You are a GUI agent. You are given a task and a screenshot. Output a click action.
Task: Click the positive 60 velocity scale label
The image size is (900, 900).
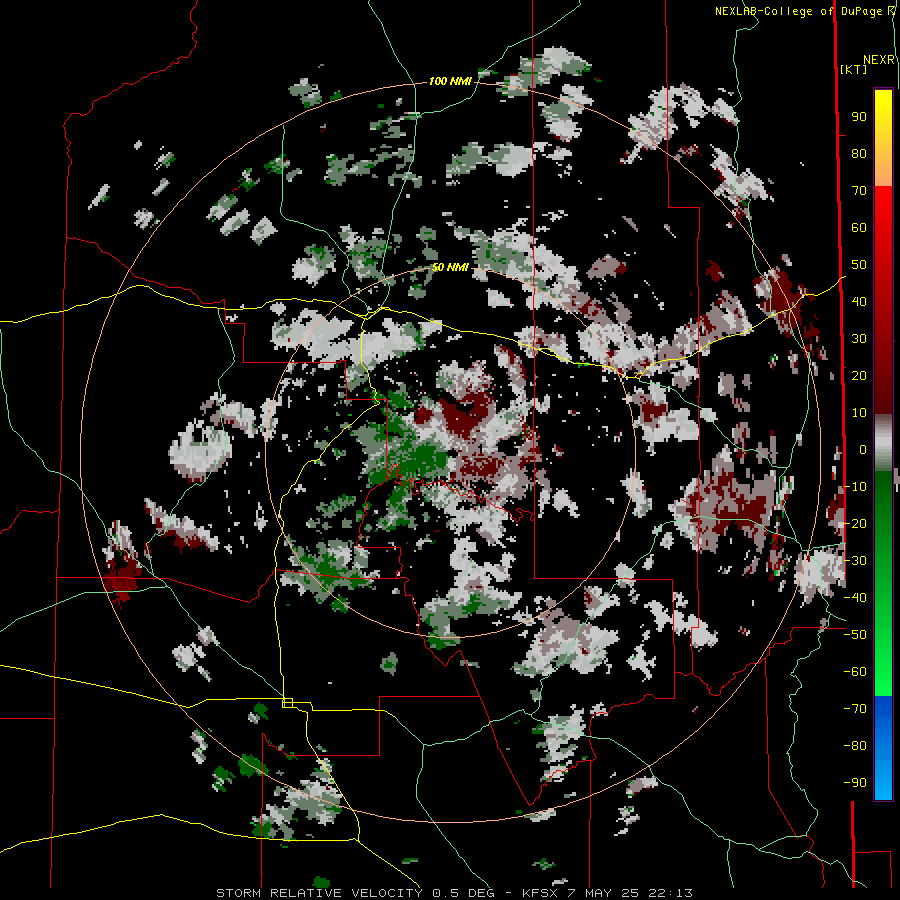pos(859,227)
